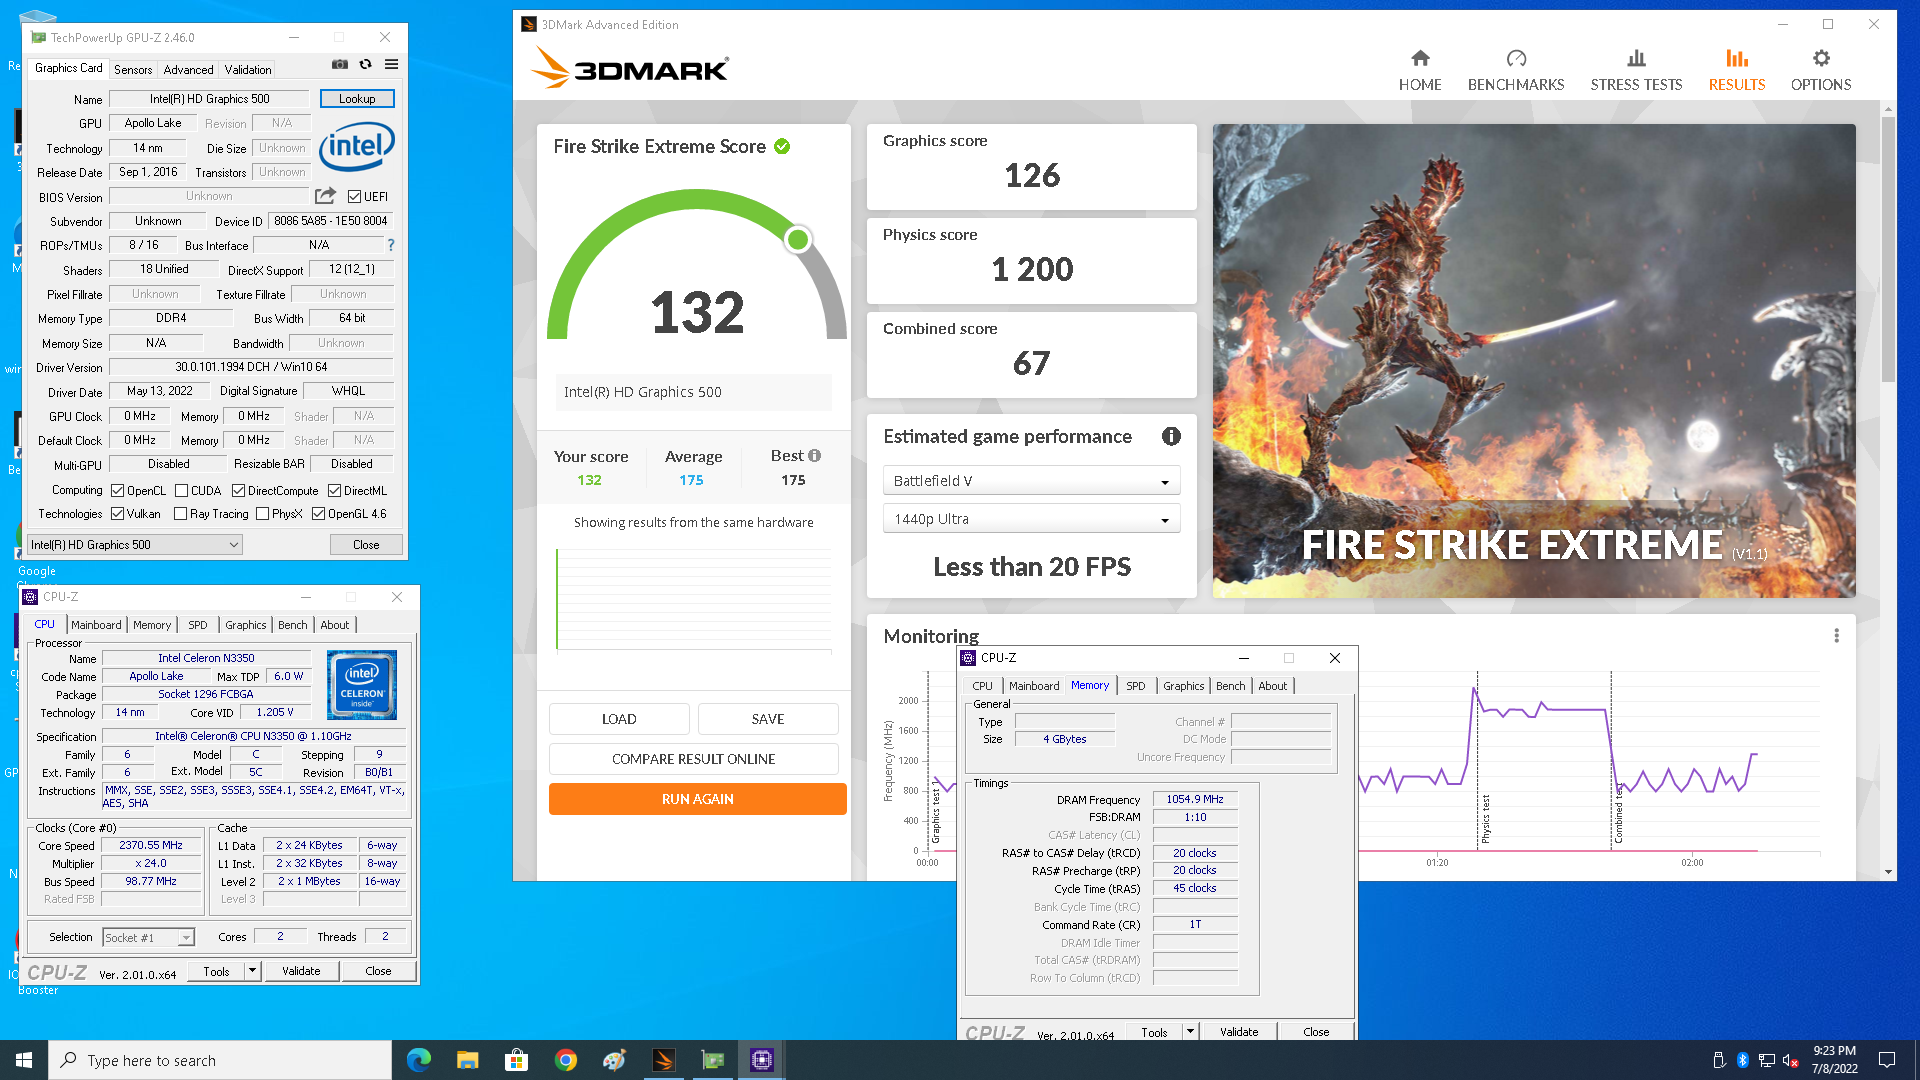Toggle the OpenGL 4.6 checkbox
The image size is (1920, 1080).
pos(318,514)
